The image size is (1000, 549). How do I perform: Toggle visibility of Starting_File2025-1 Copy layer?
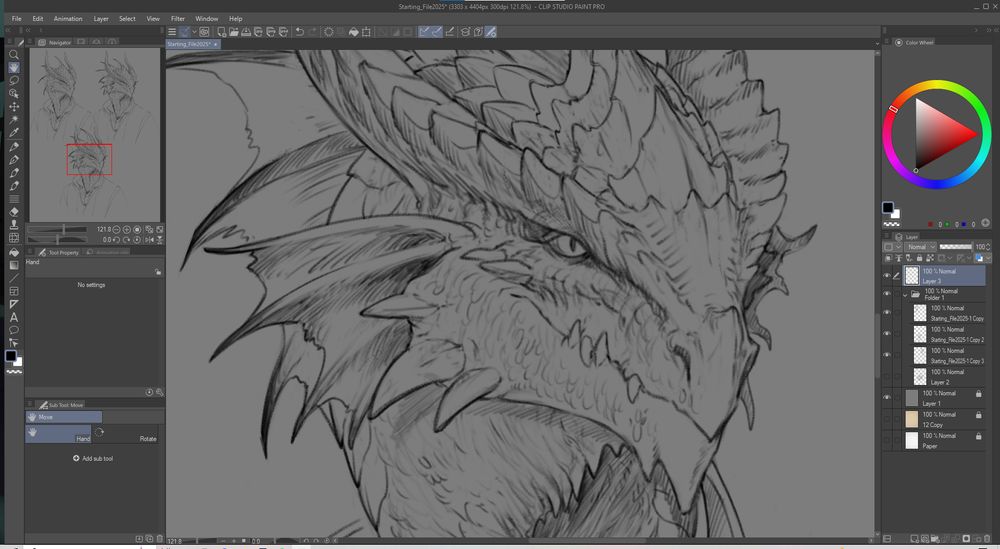tap(886, 312)
